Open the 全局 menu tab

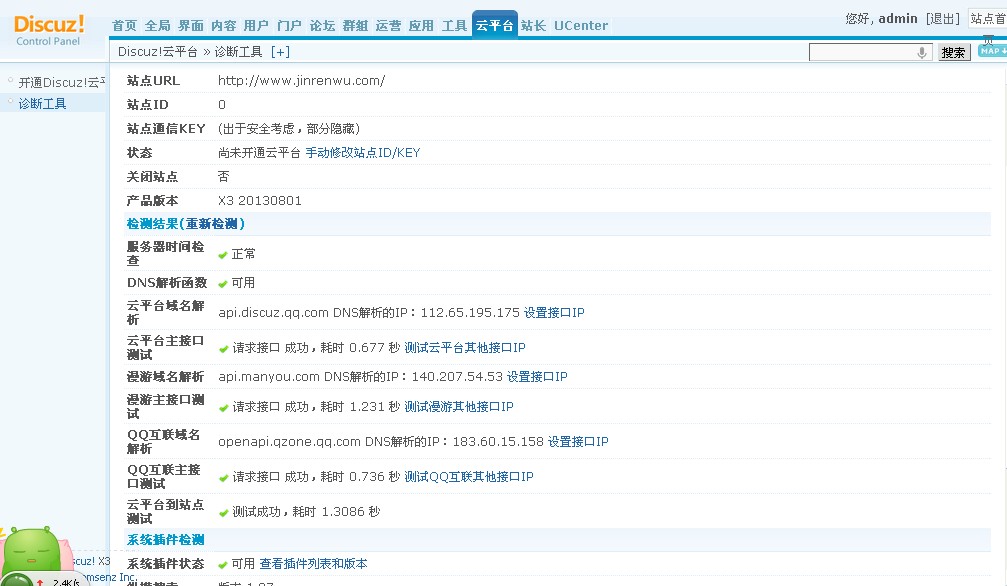pyautogui.click(x=157, y=26)
